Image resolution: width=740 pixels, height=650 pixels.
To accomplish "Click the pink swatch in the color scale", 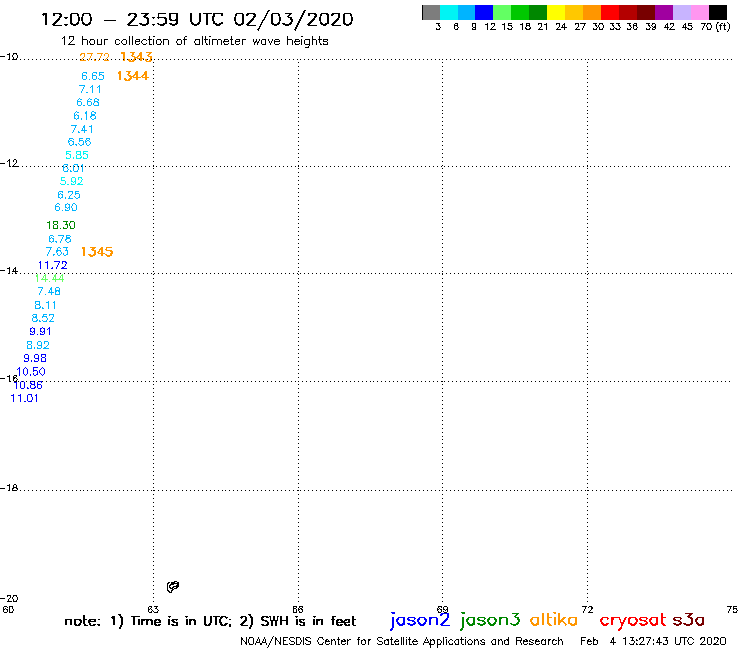I will point(699,12).
